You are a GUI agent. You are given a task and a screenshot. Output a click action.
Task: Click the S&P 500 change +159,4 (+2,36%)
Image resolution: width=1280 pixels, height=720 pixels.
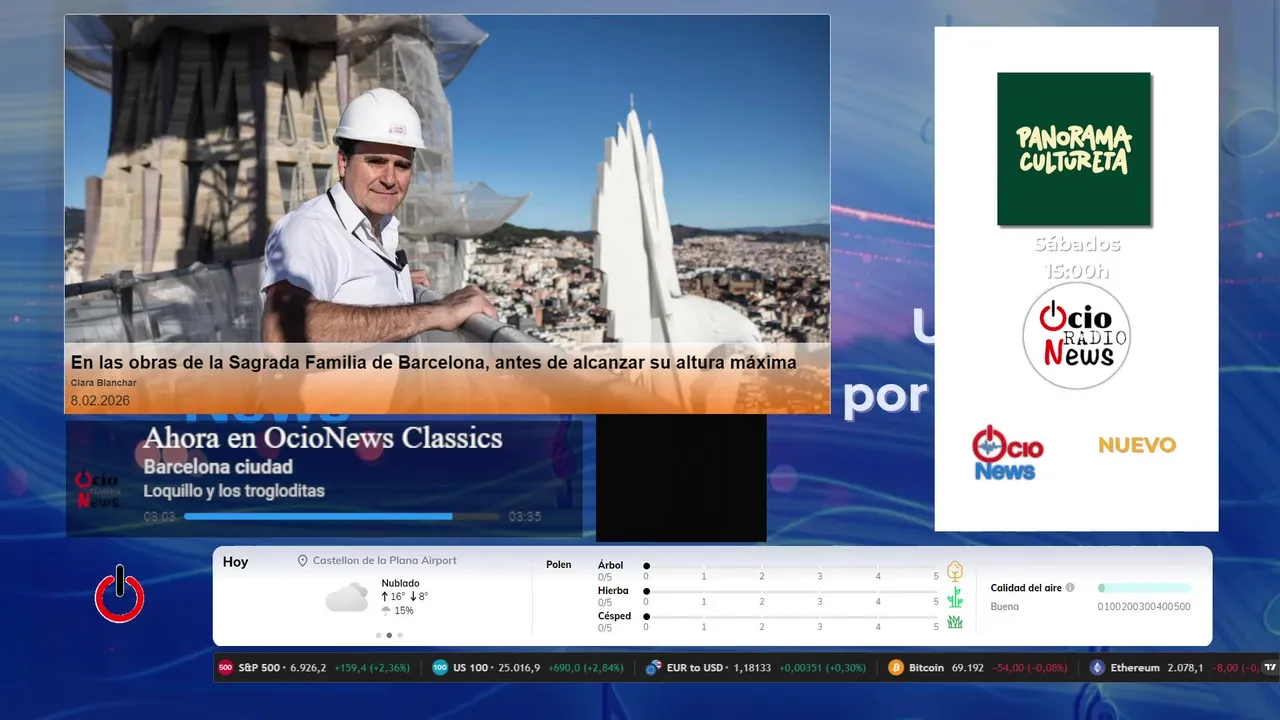pyautogui.click(x=372, y=668)
